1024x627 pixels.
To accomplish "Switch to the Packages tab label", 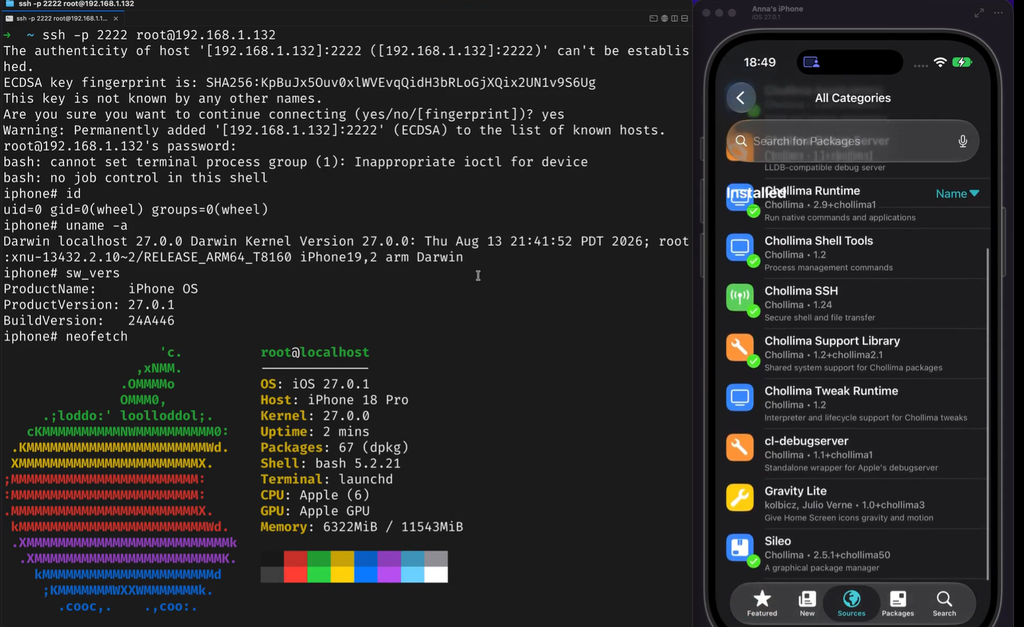I will tap(898, 613).
